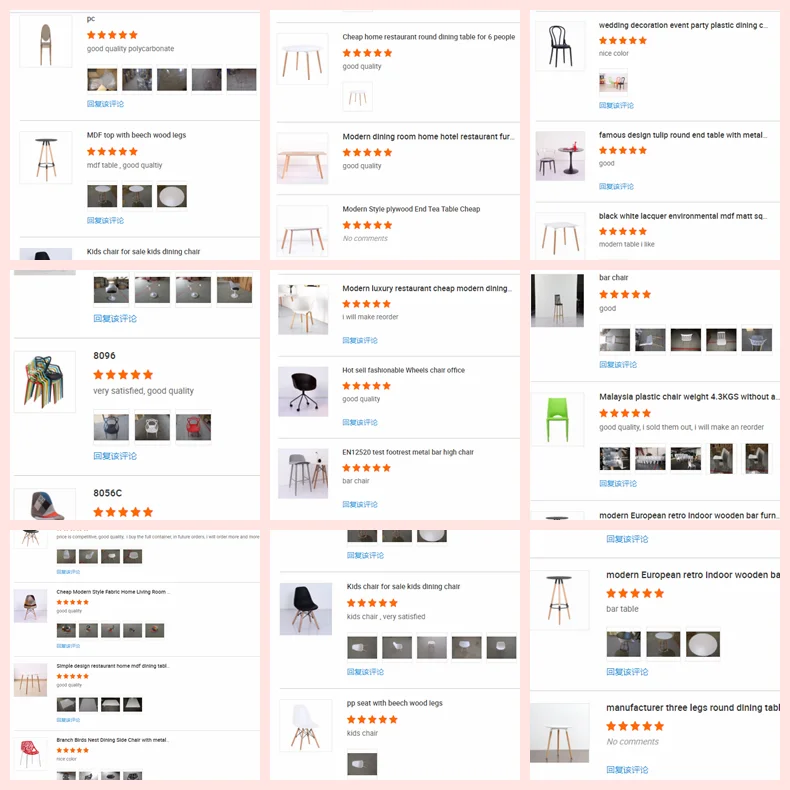
Task: Open the black bentwood chair product image
Action: click(x=560, y=46)
